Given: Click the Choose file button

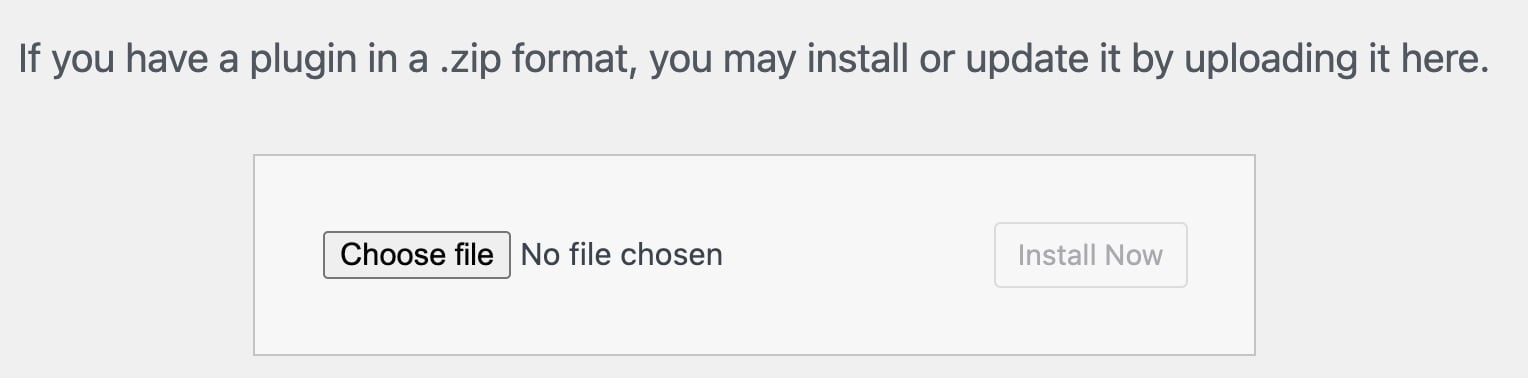Looking at the screenshot, I should pyautogui.click(x=416, y=255).
